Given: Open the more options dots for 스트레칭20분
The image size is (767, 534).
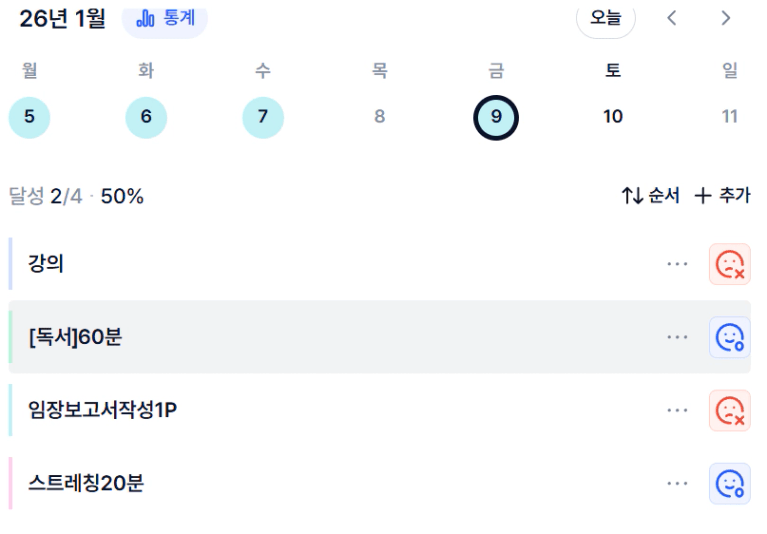Looking at the screenshot, I should (677, 484).
